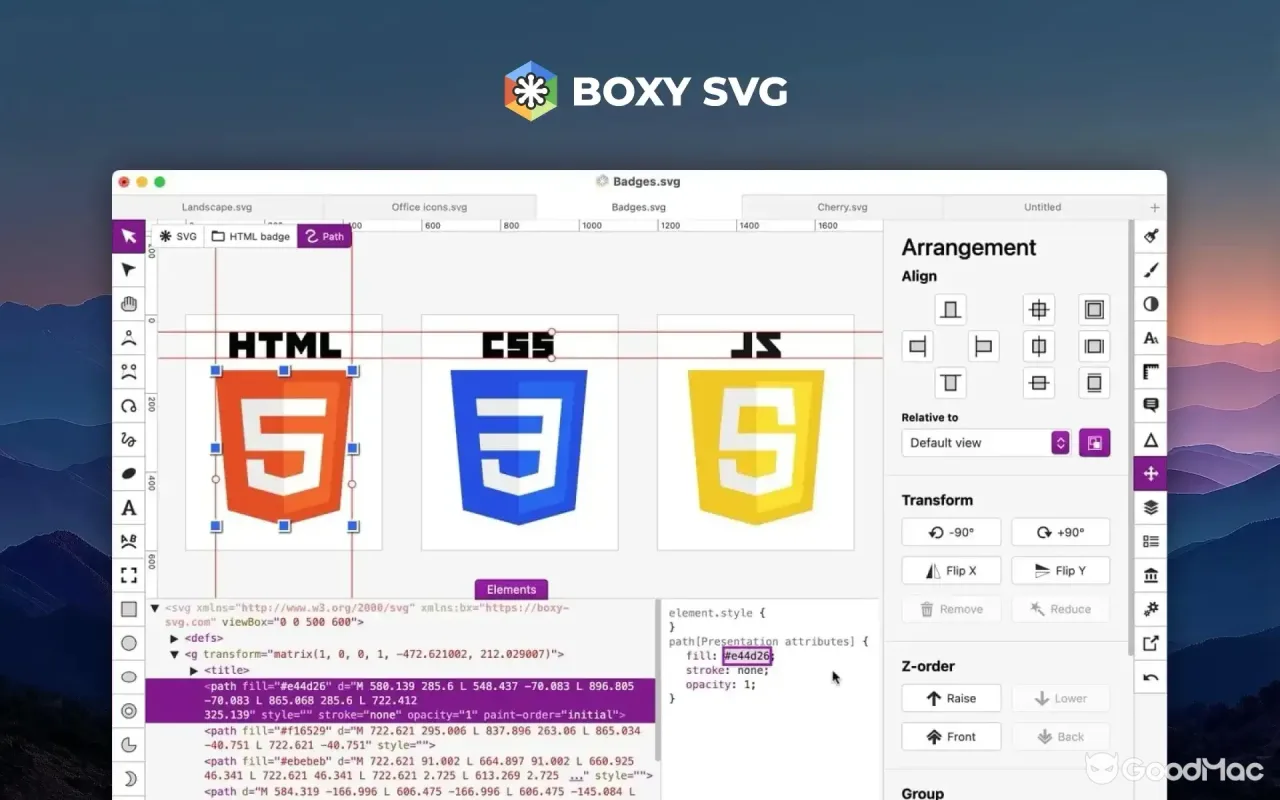Image resolution: width=1280 pixels, height=800 pixels.
Task: Click the #e44d26 fill value field
Action: tap(747, 656)
